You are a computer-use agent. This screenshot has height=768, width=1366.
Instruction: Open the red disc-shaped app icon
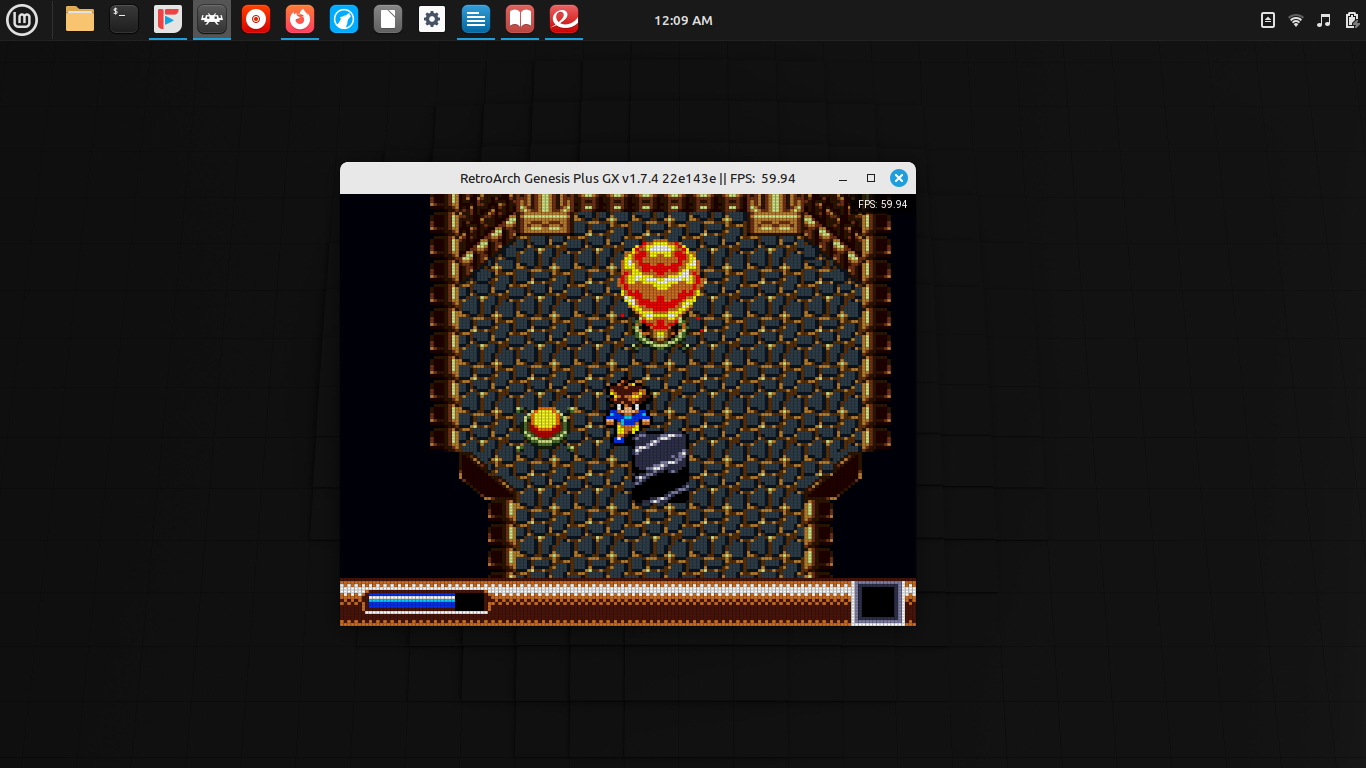(x=256, y=19)
